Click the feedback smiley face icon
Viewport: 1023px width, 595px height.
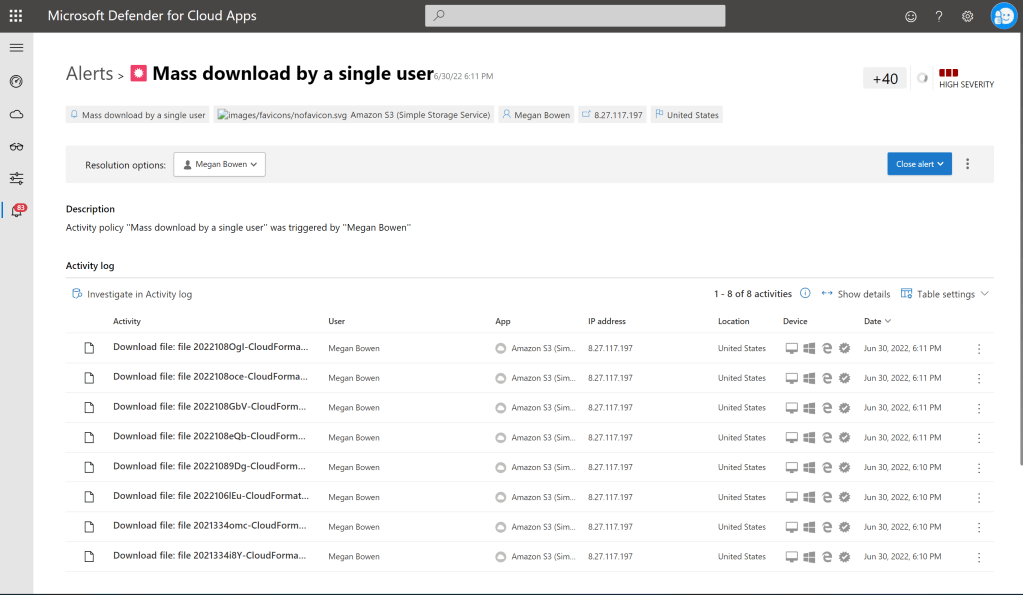coord(910,16)
